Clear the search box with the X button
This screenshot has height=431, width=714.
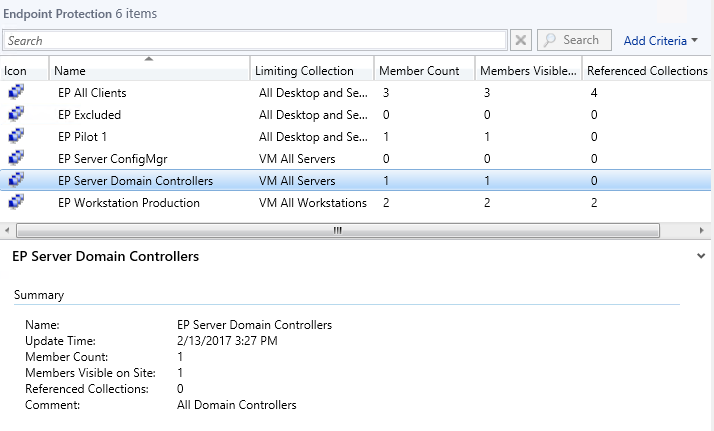(521, 41)
